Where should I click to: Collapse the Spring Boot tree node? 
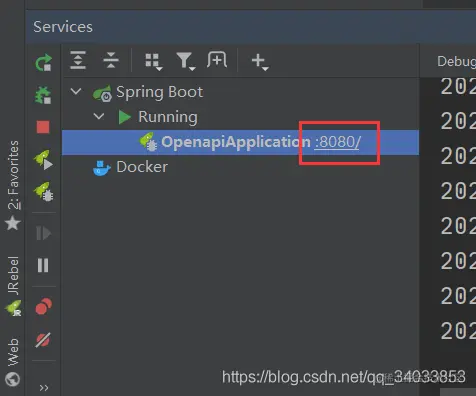(x=76, y=91)
